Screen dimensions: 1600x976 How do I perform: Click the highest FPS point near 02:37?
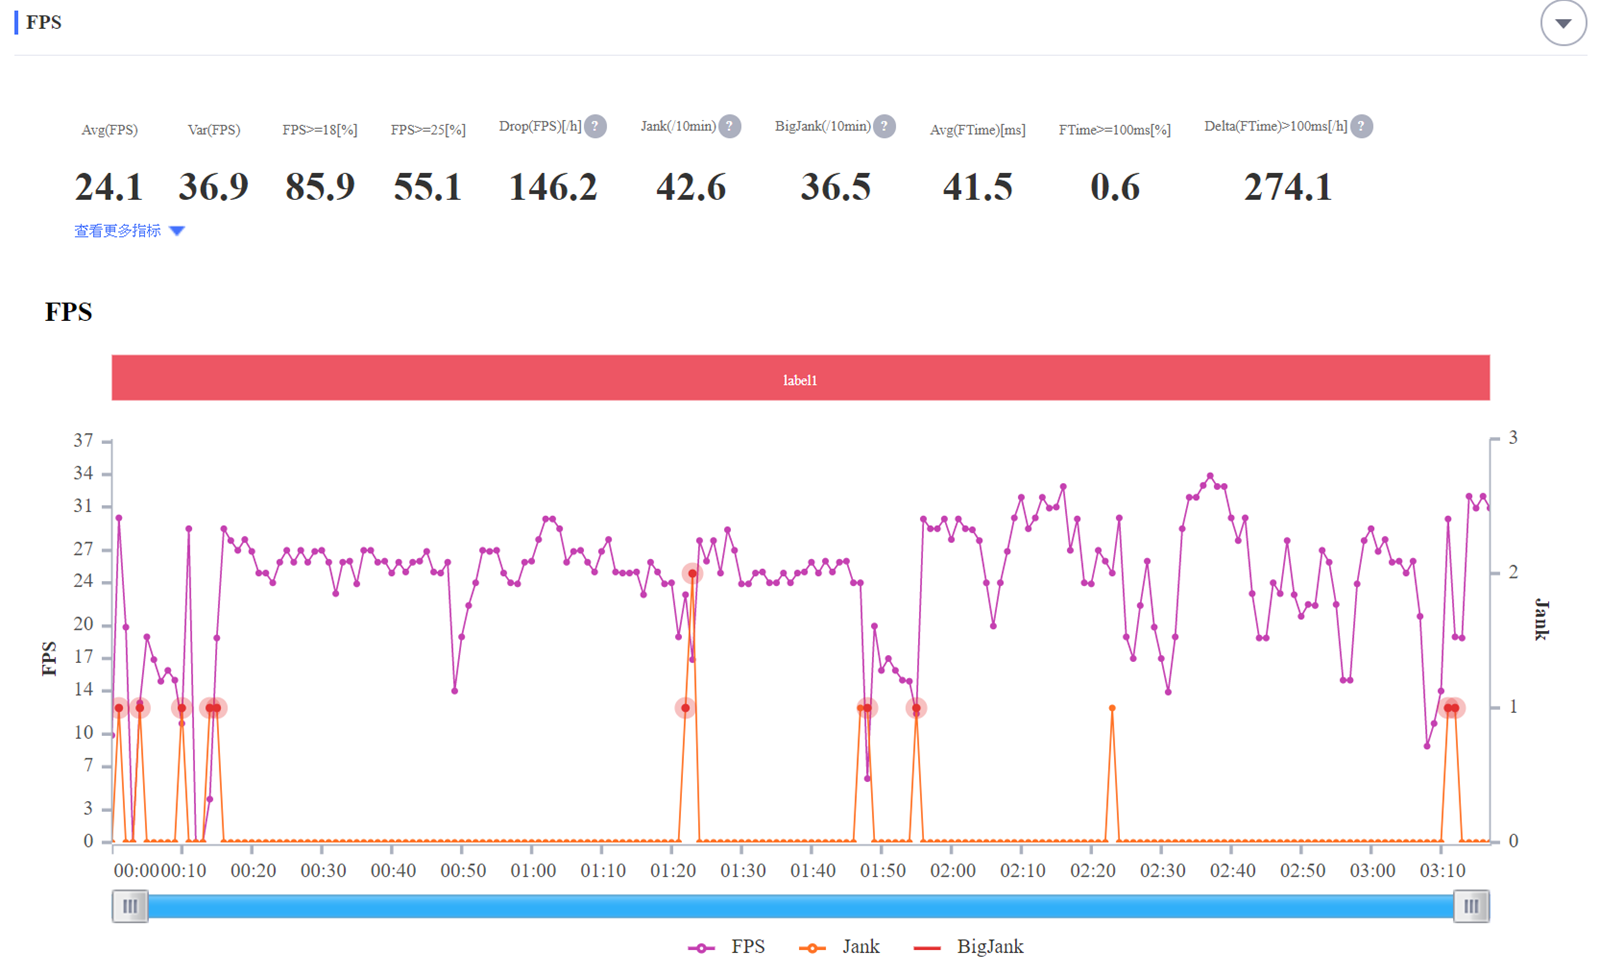pyautogui.click(x=1210, y=476)
